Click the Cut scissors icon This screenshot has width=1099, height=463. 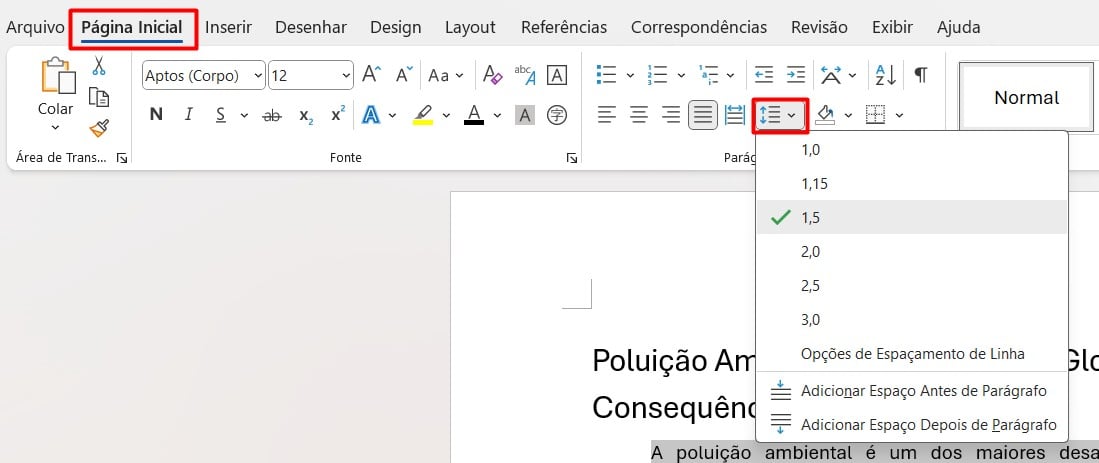click(98, 66)
